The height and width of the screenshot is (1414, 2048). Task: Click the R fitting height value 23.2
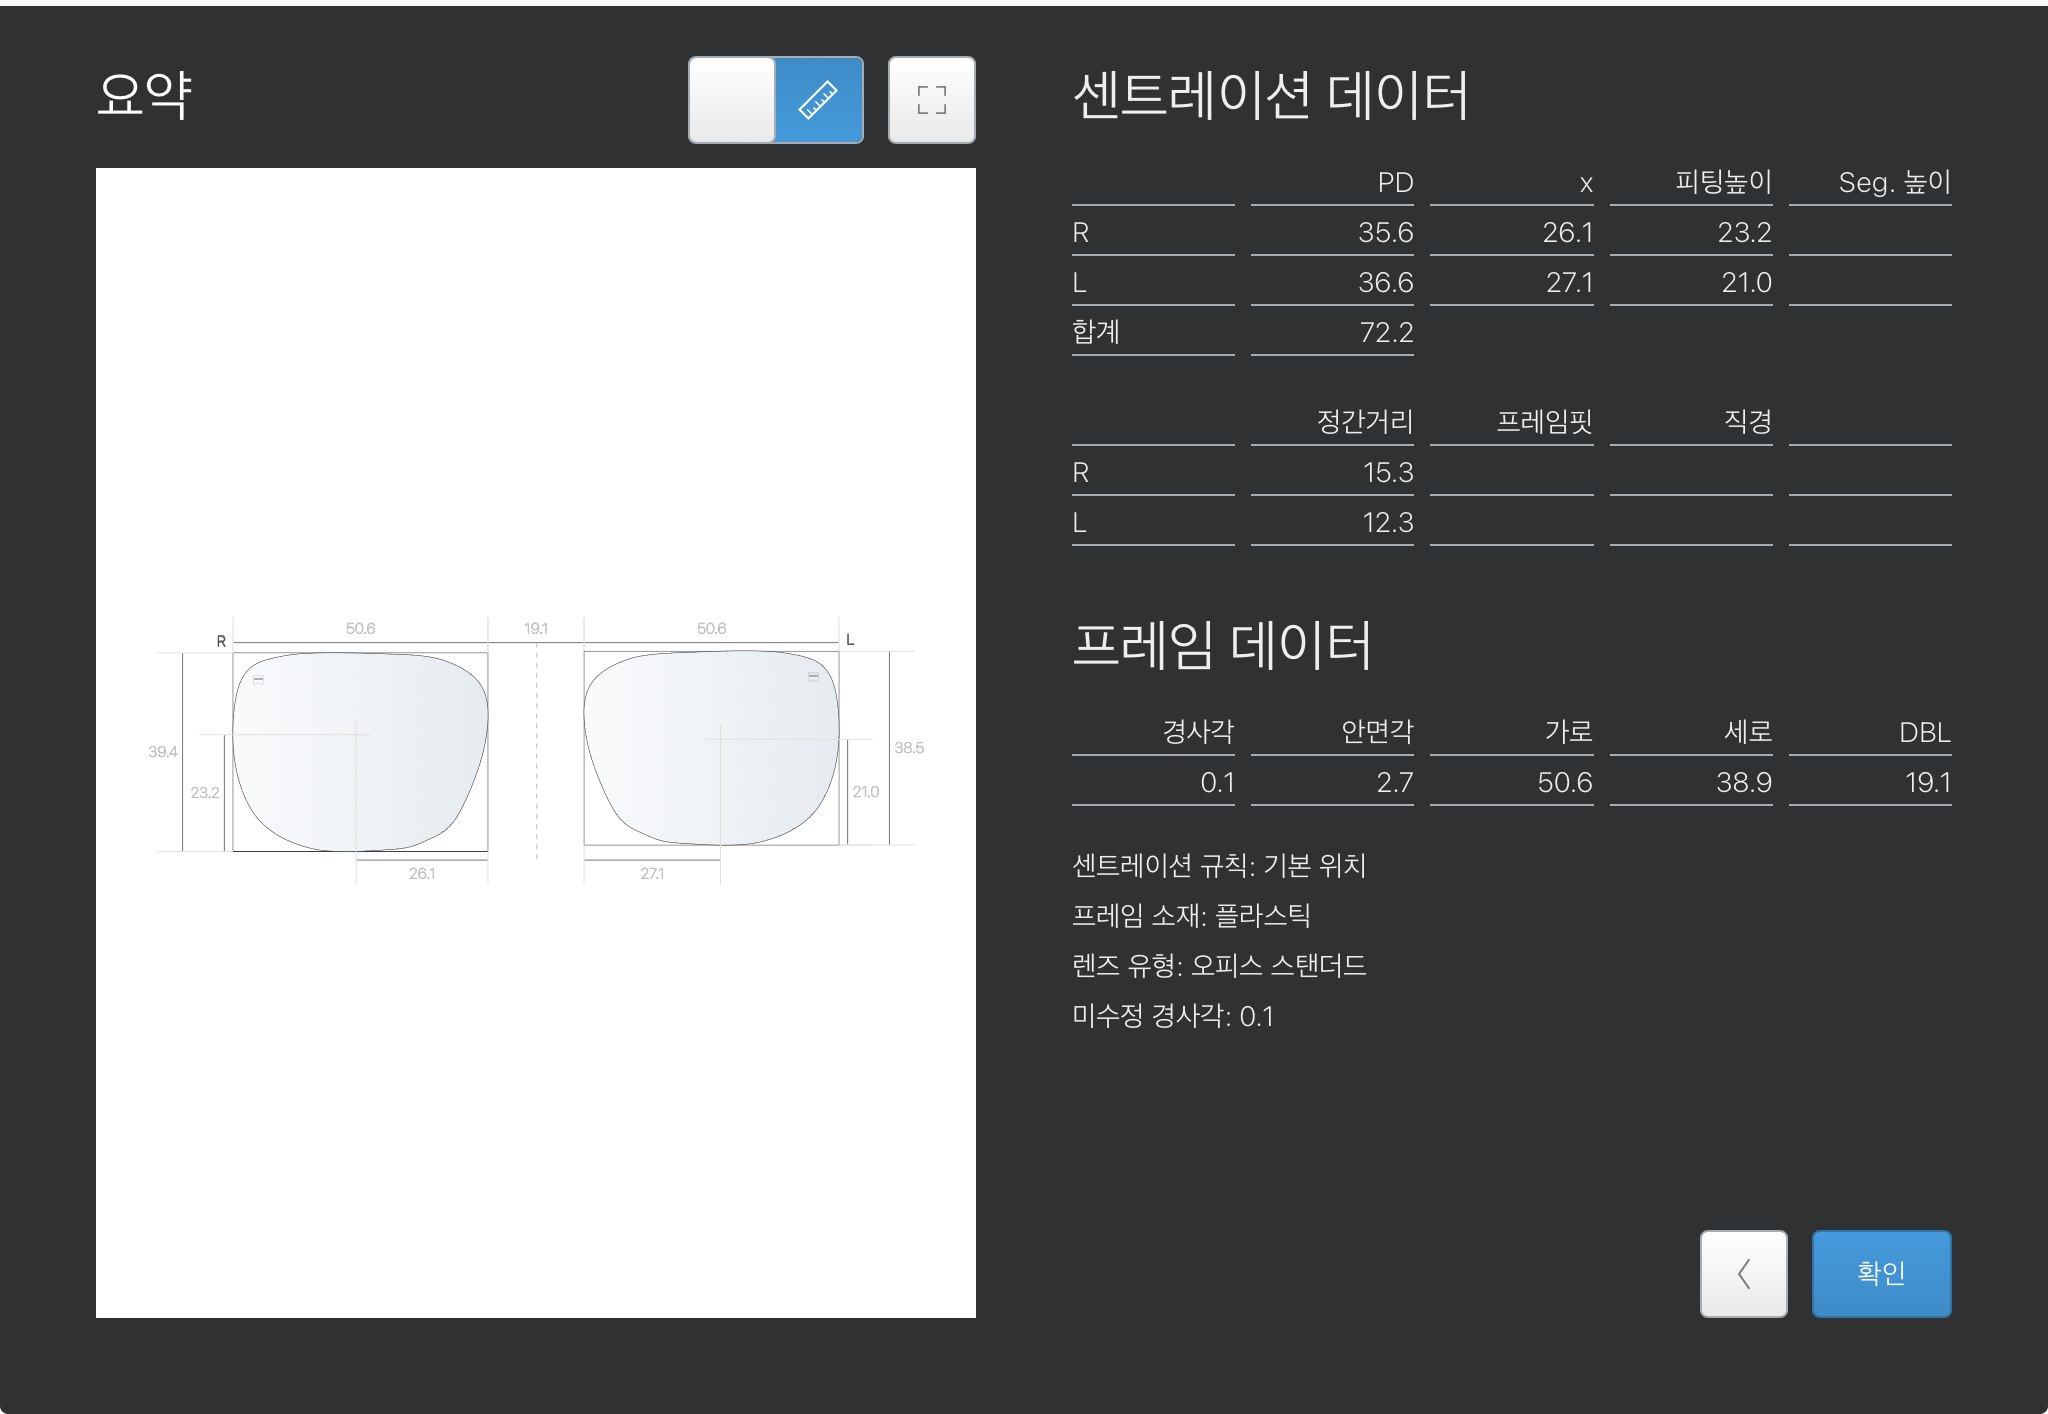pyautogui.click(x=1743, y=233)
